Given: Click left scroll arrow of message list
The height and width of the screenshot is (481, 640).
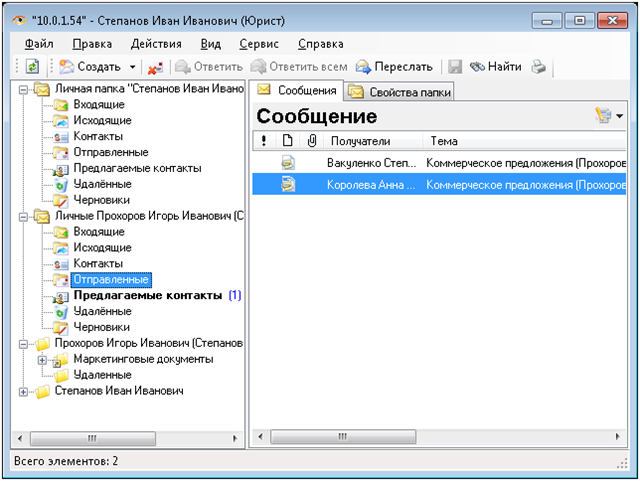Looking at the screenshot, I should (260, 436).
